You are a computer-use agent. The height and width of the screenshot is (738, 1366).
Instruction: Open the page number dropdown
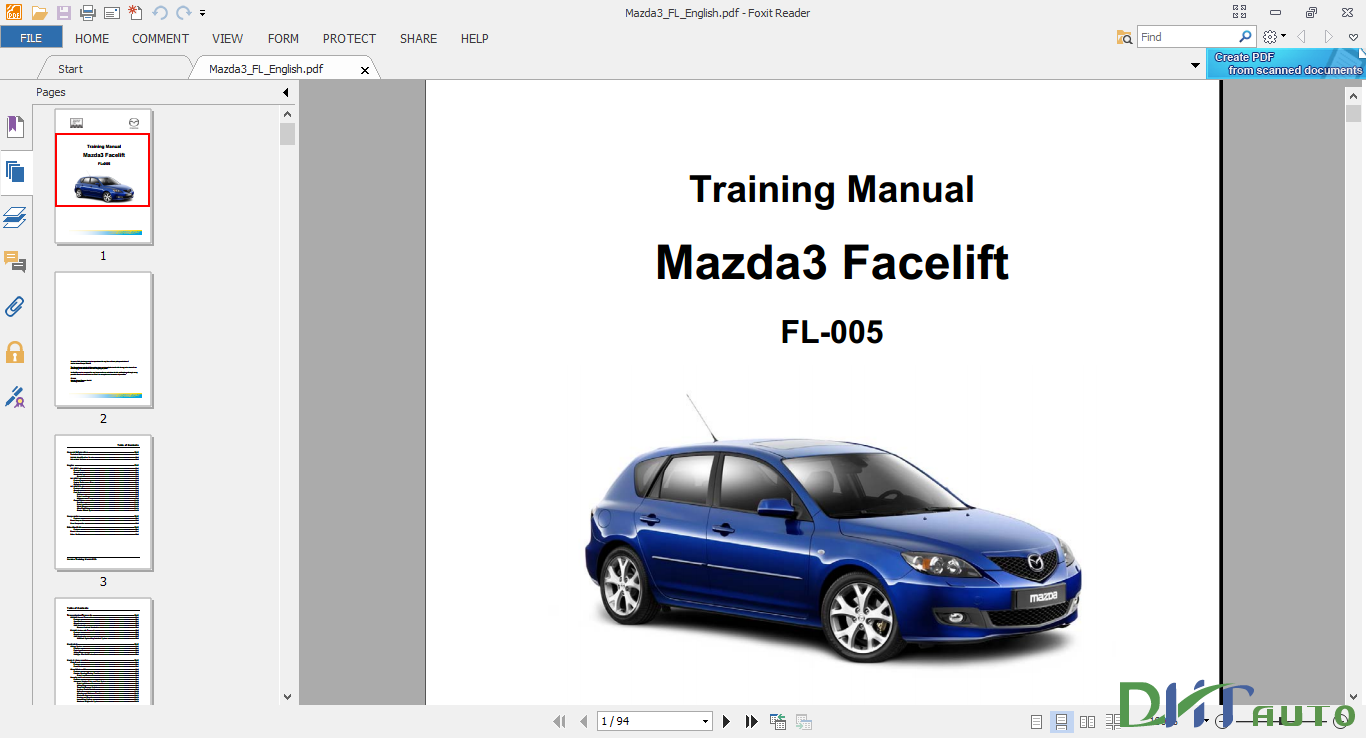point(706,721)
